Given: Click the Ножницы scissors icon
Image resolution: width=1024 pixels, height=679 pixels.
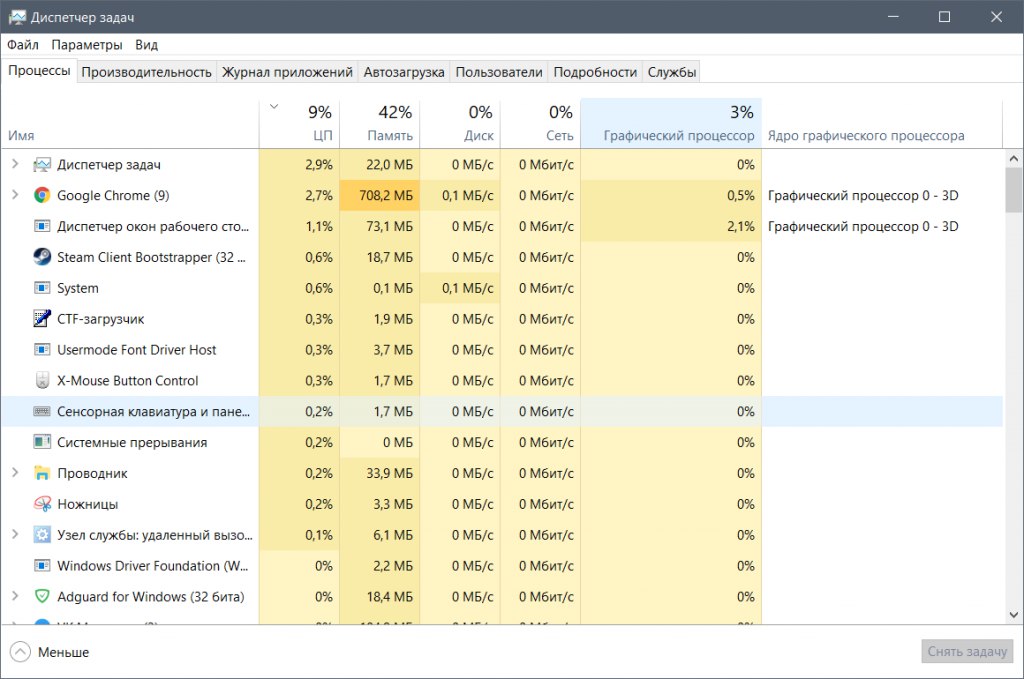Looking at the screenshot, I should click(42, 504).
